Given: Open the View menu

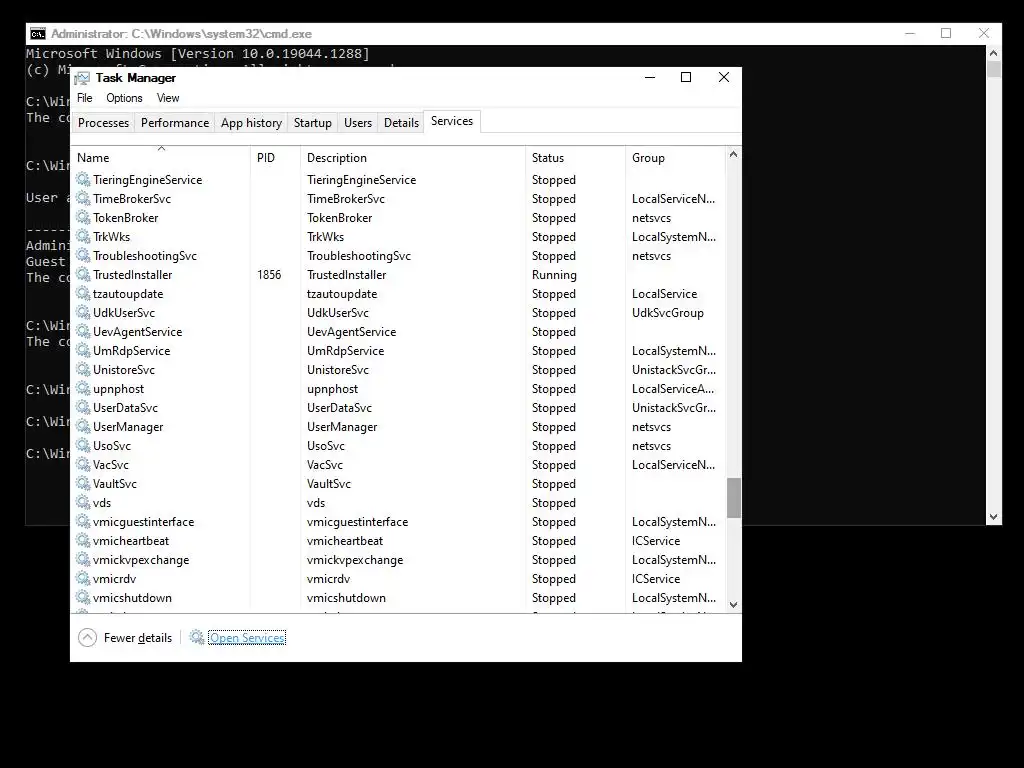Looking at the screenshot, I should click(168, 98).
